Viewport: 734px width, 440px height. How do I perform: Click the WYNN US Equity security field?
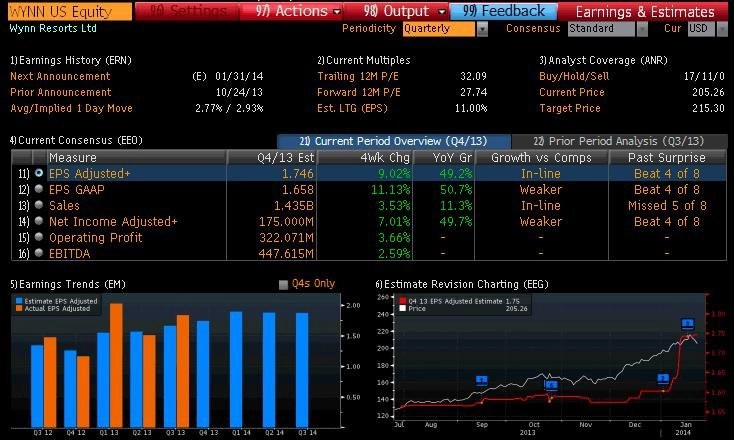(70, 12)
